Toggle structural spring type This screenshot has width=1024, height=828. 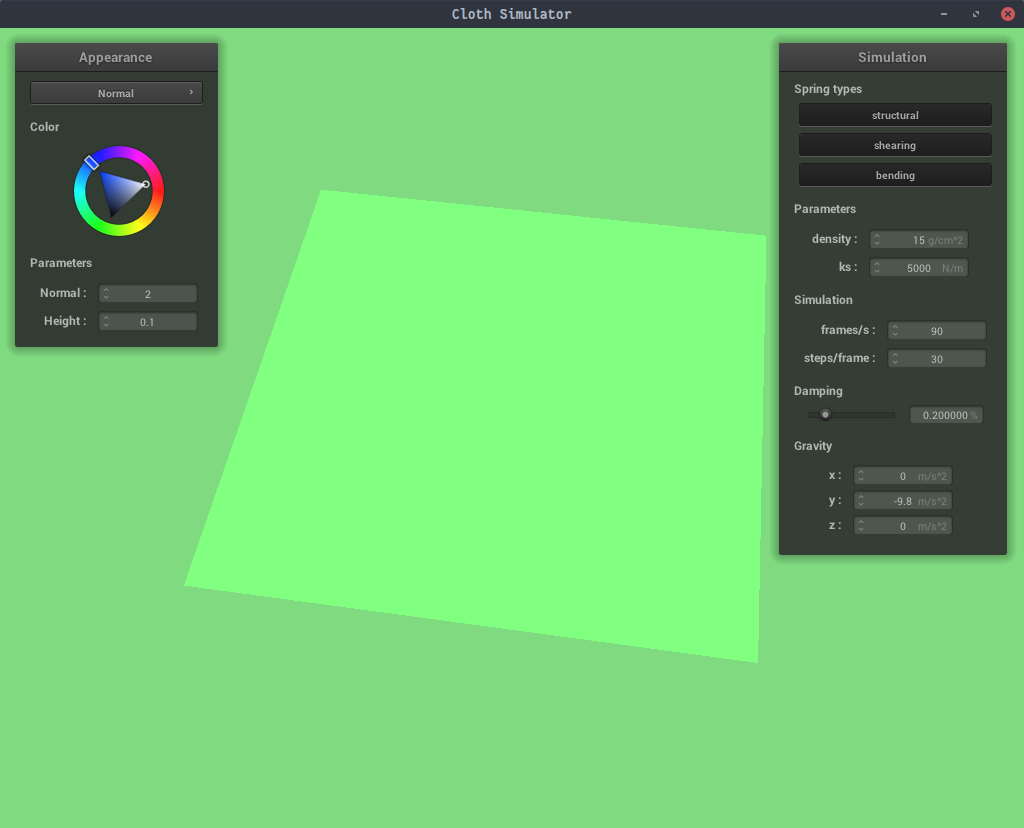(895, 115)
